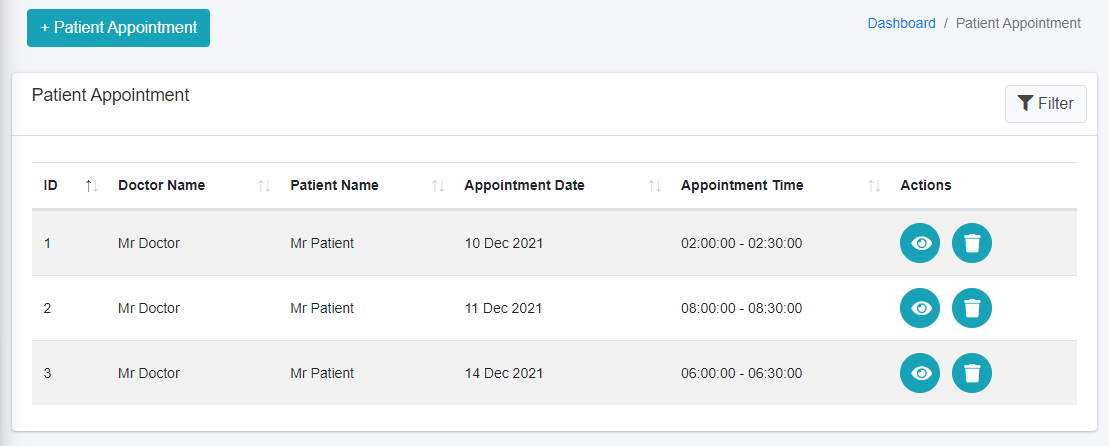Go to Dashboard breadcrumb link
Viewport: 1109px width, 446px height.
(x=901, y=23)
